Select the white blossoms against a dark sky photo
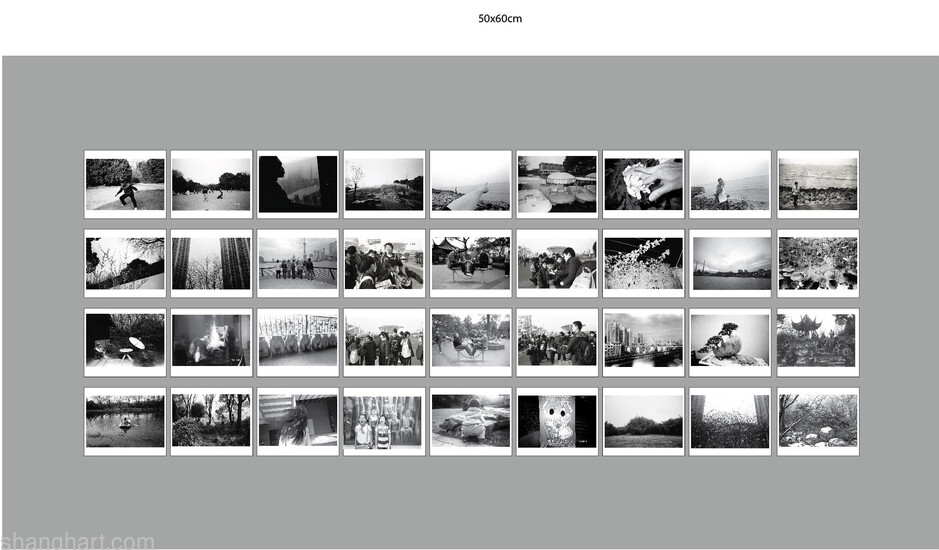The image size is (939, 550). (x=643, y=263)
